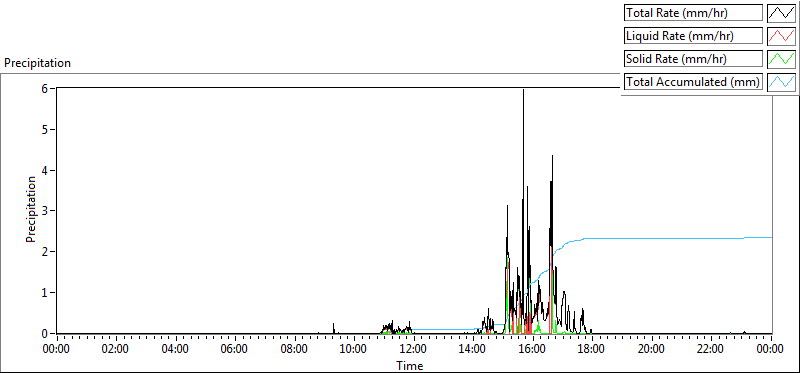The image size is (800, 373).
Task: Click the red Liquid Rate legend icon
Action: [x=782, y=36]
